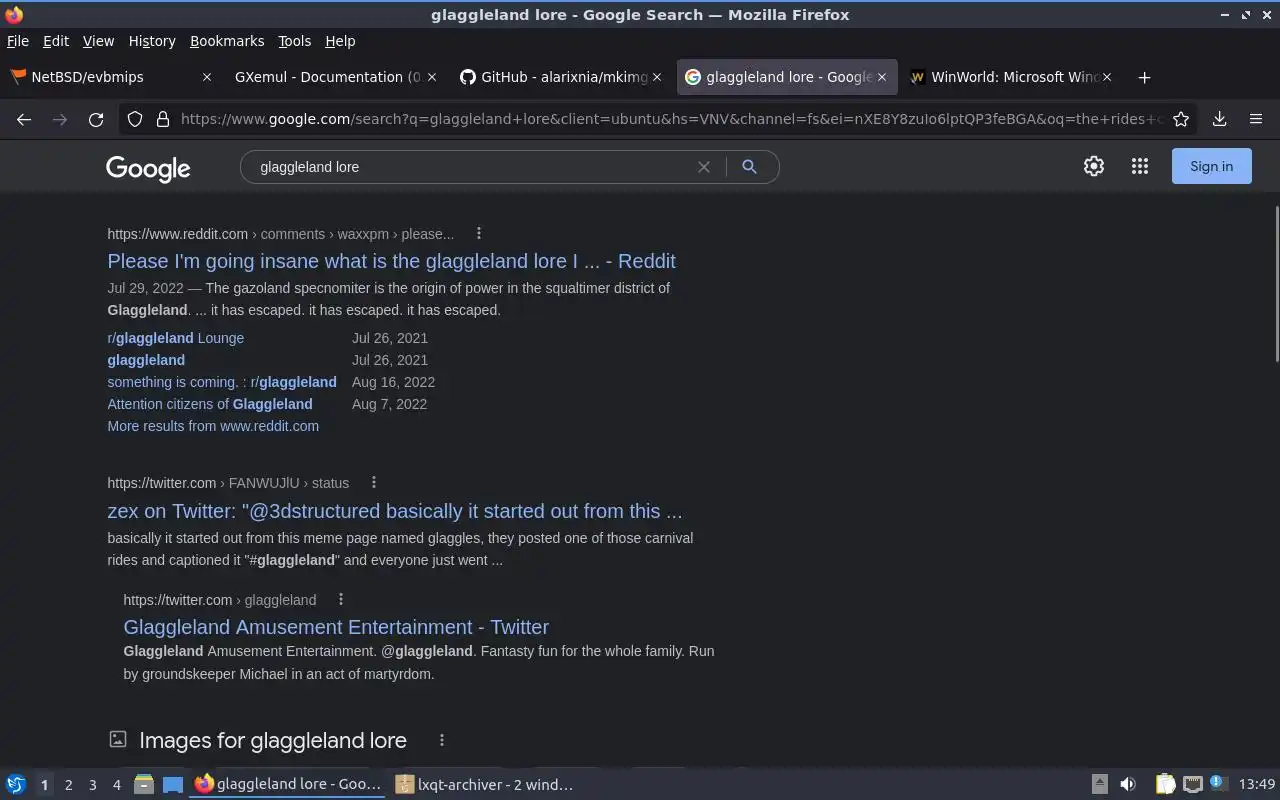The width and height of the screenshot is (1280, 800).
Task: Open options for Images for glaggleland lore
Action: tap(442, 740)
